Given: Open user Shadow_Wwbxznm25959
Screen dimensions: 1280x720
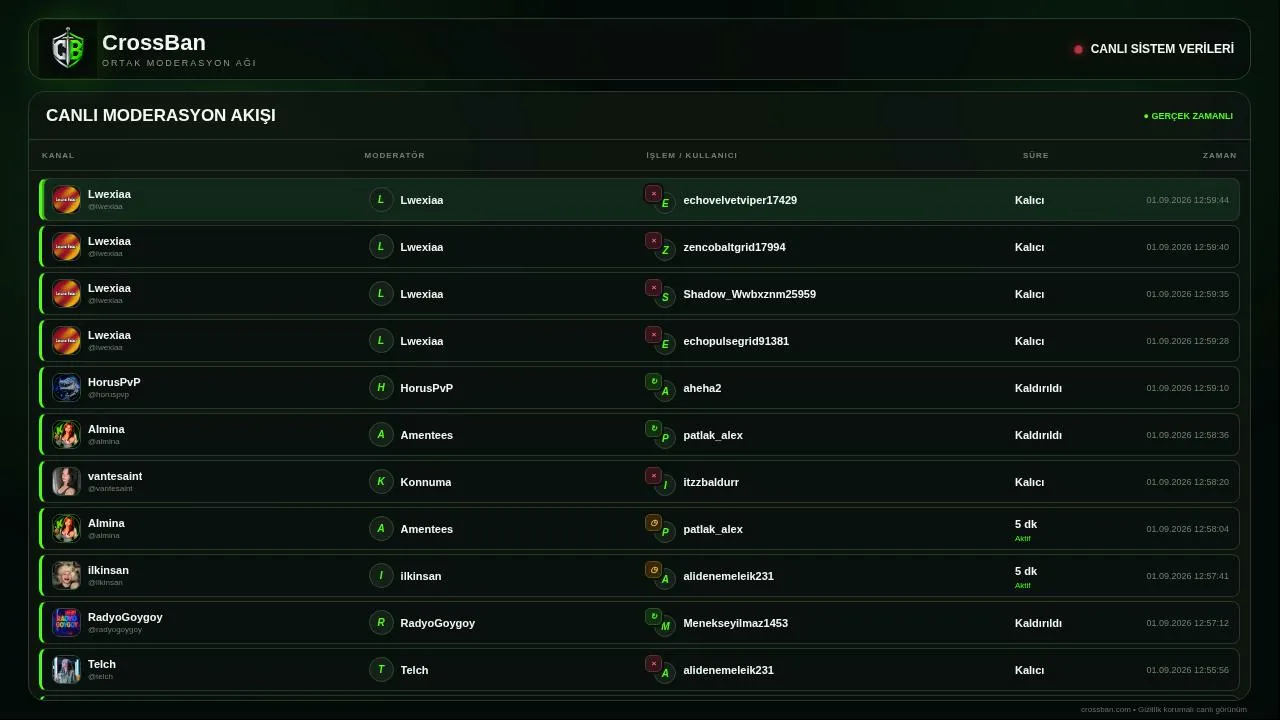Looking at the screenshot, I should 749,294.
